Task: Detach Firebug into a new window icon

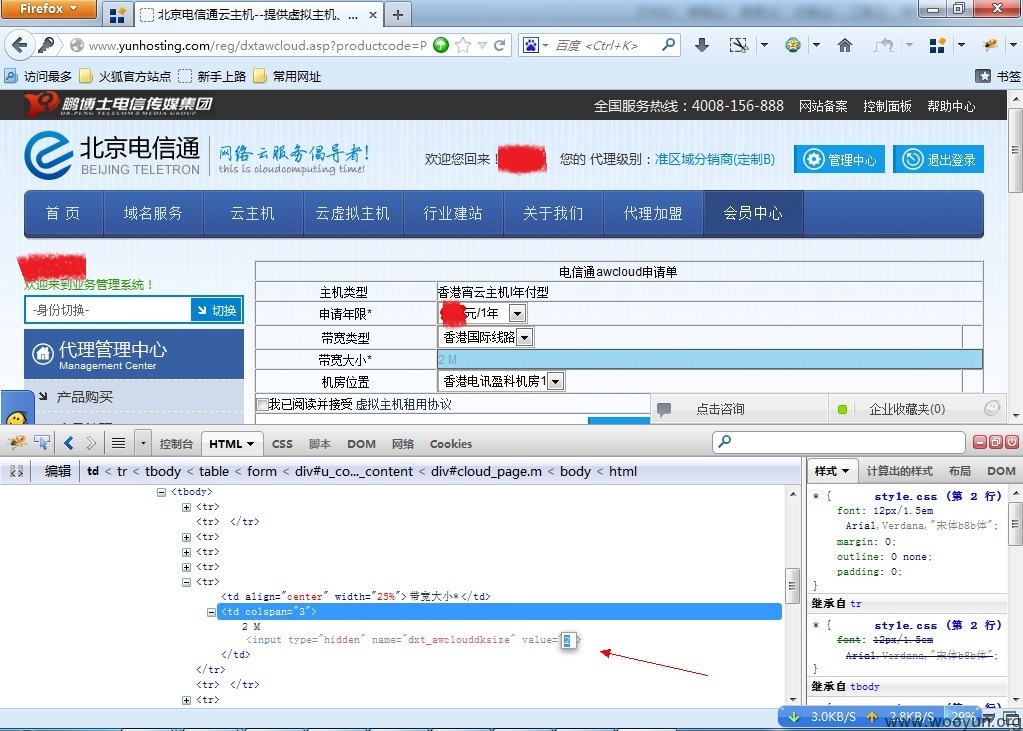Action: 996,442
